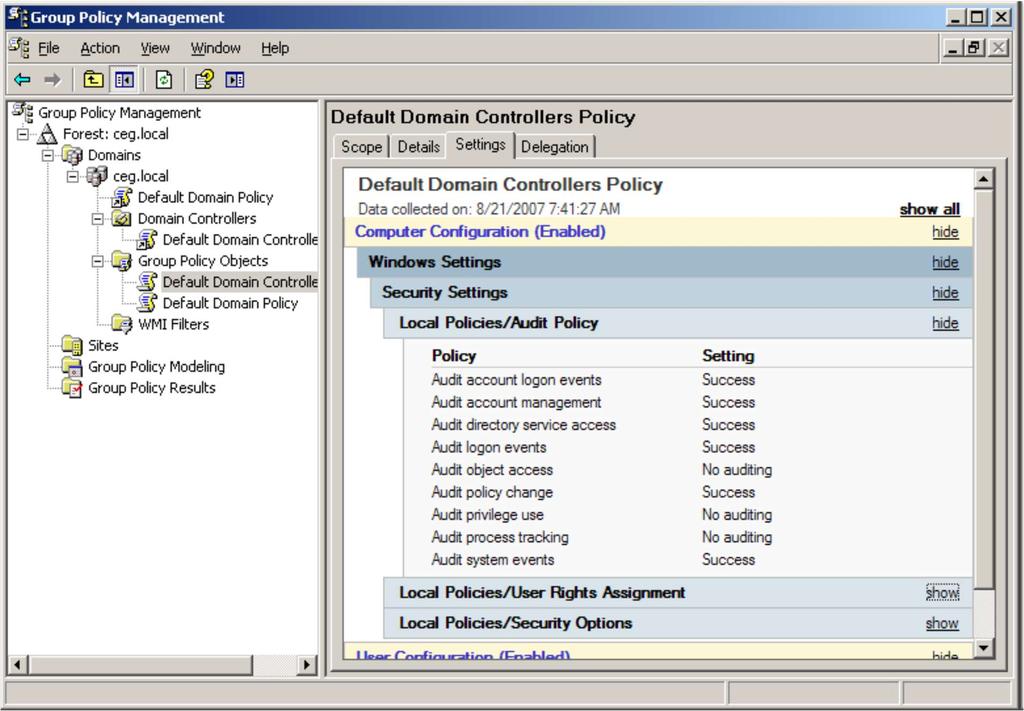The height and width of the screenshot is (711, 1024).
Task: Collapse the Domains tree node
Action: pos(48,155)
